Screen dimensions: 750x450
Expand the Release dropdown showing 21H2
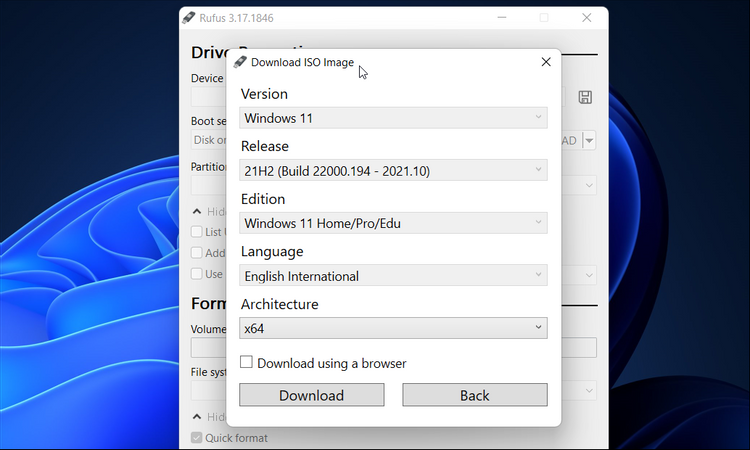point(393,171)
